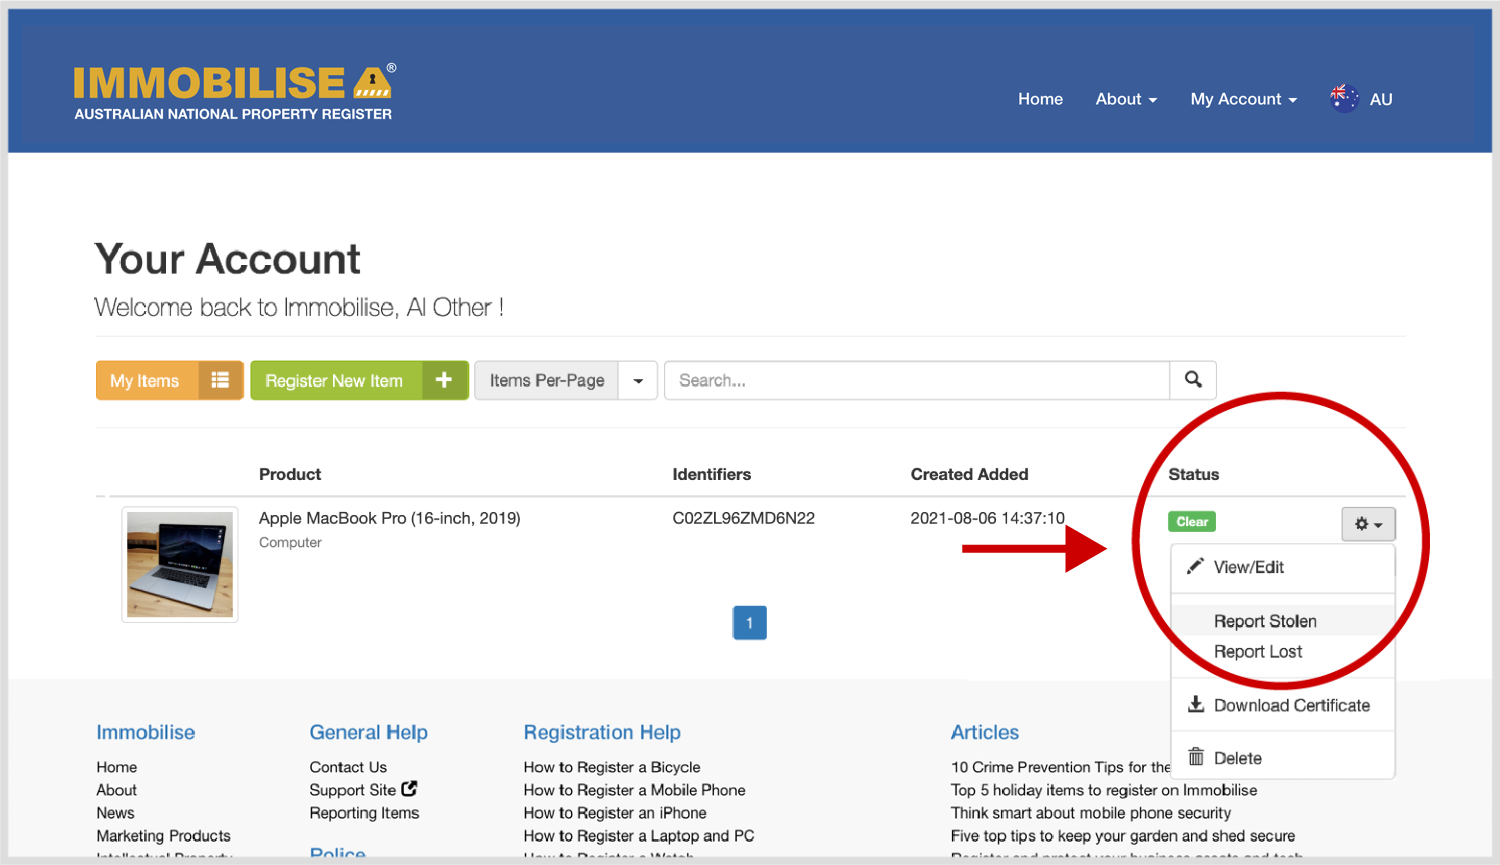The width and height of the screenshot is (1500, 865).
Task: Select Report Stolen from the menu
Action: 1264,621
